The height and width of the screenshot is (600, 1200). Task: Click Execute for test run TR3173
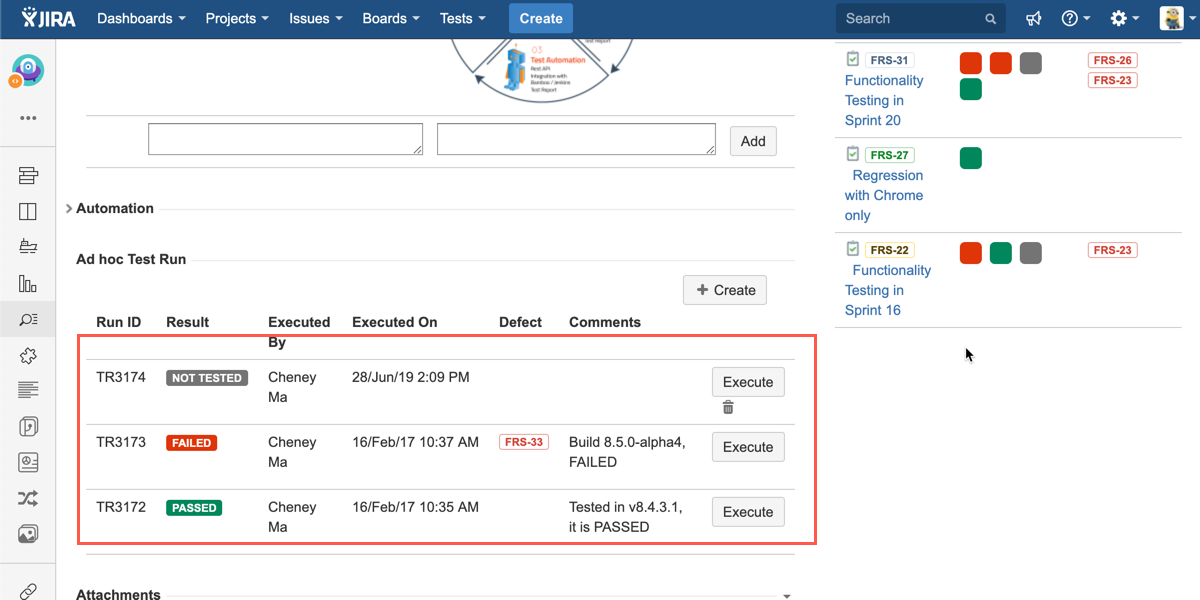748,447
